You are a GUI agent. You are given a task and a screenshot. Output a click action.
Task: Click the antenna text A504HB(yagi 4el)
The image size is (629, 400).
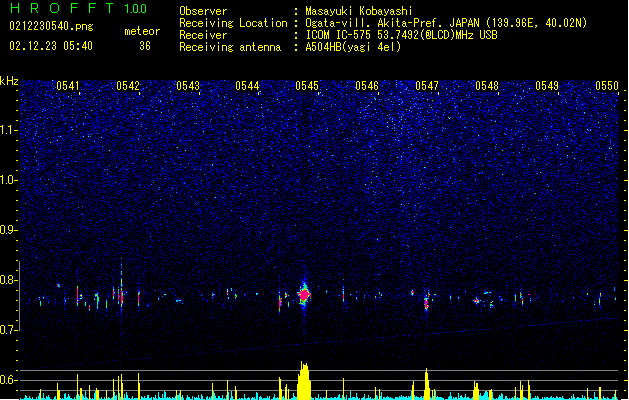353,47
